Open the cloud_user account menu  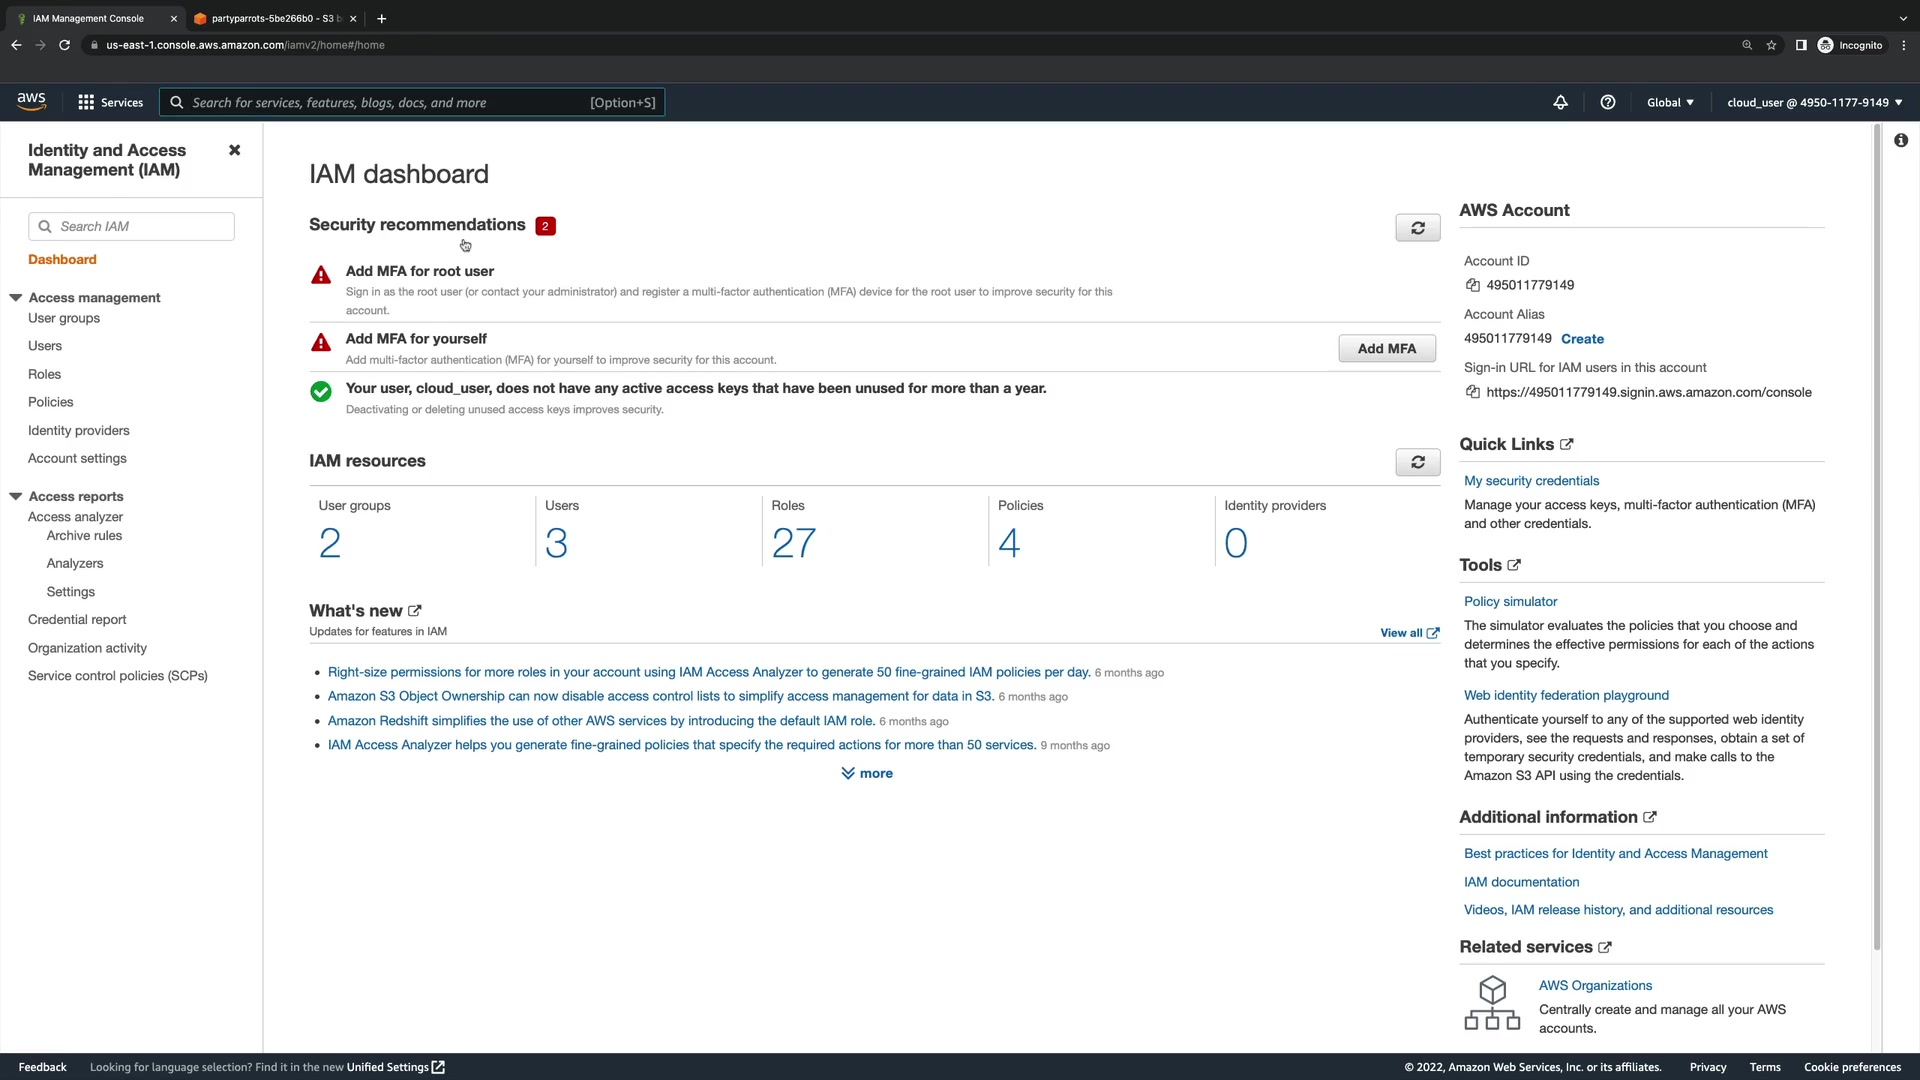click(1814, 102)
